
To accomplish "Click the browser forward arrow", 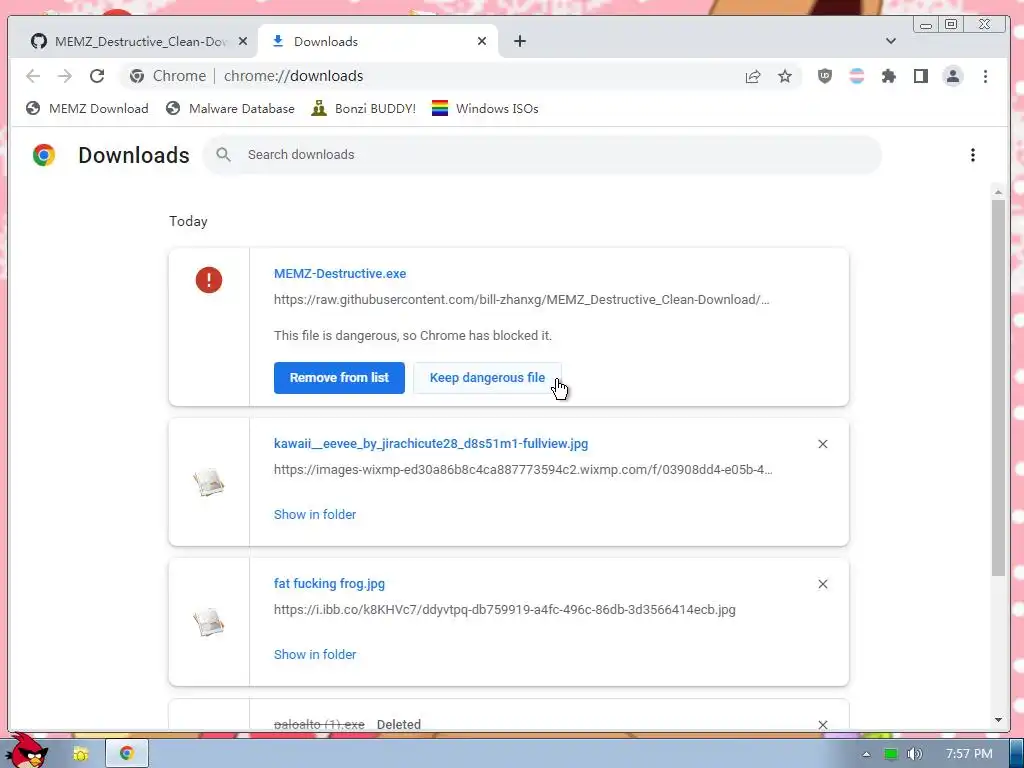I will (65, 76).
